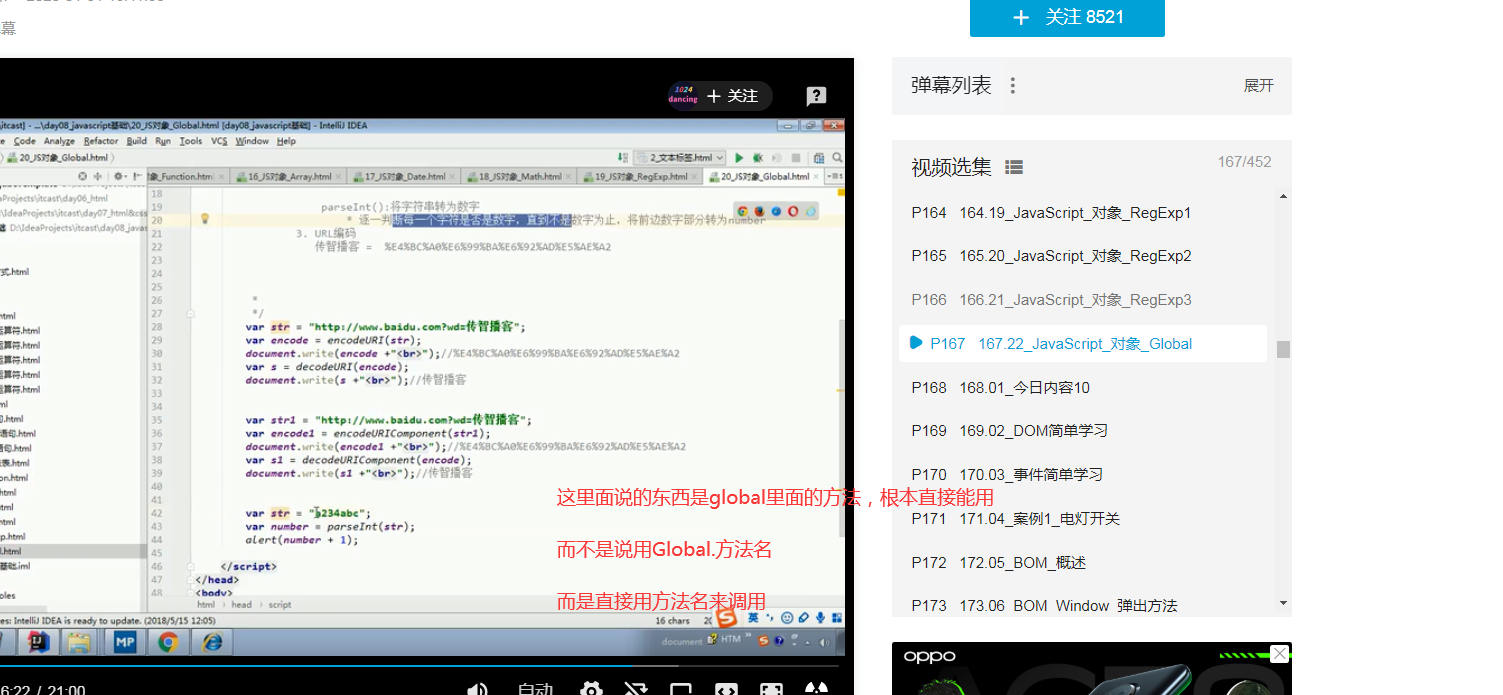Screen dimensions: 1503x695
Task: Click the video progress bar
Action: (420, 666)
